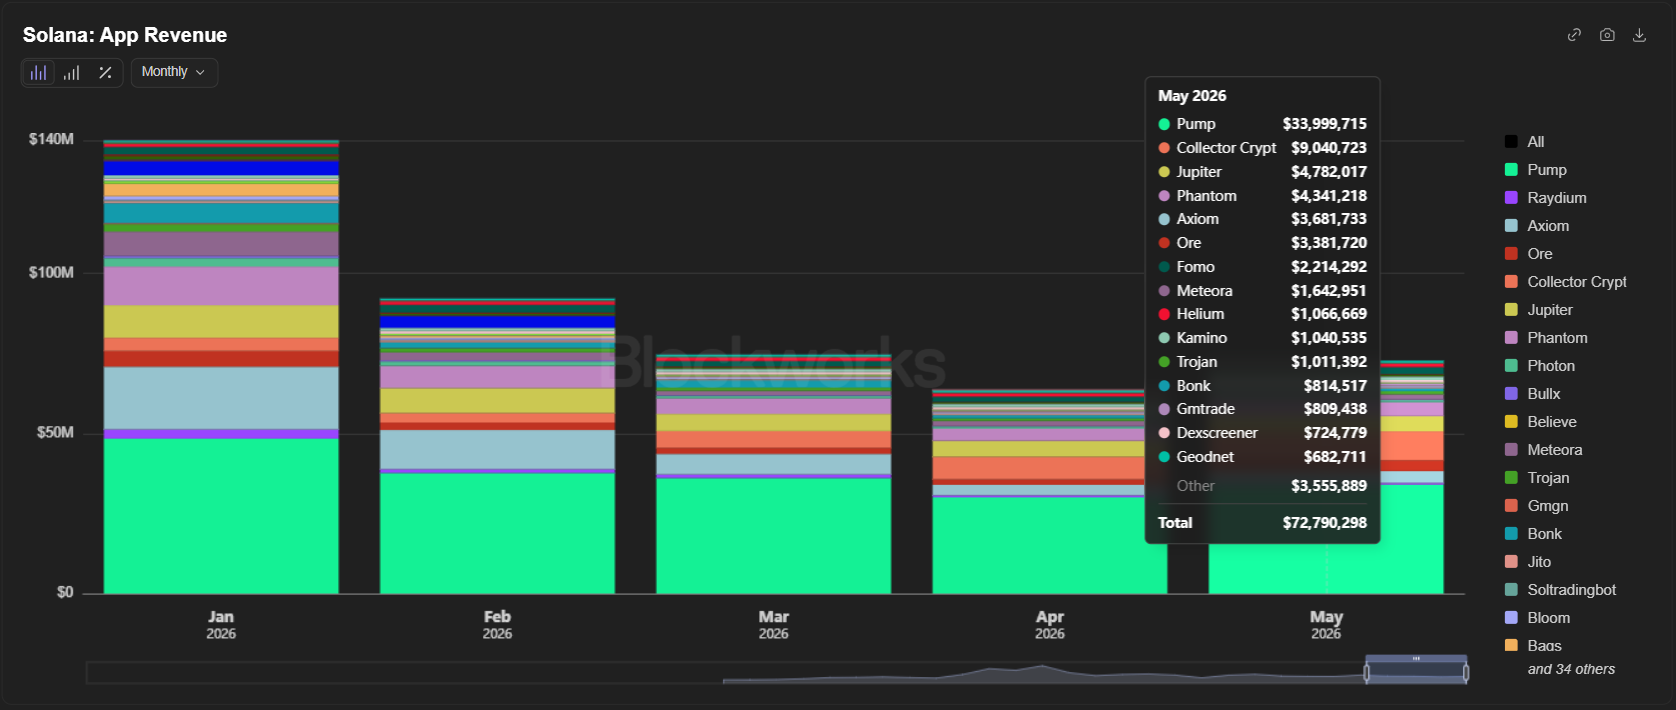
Task: Click Bags legend label
Action: pos(1544,646)
